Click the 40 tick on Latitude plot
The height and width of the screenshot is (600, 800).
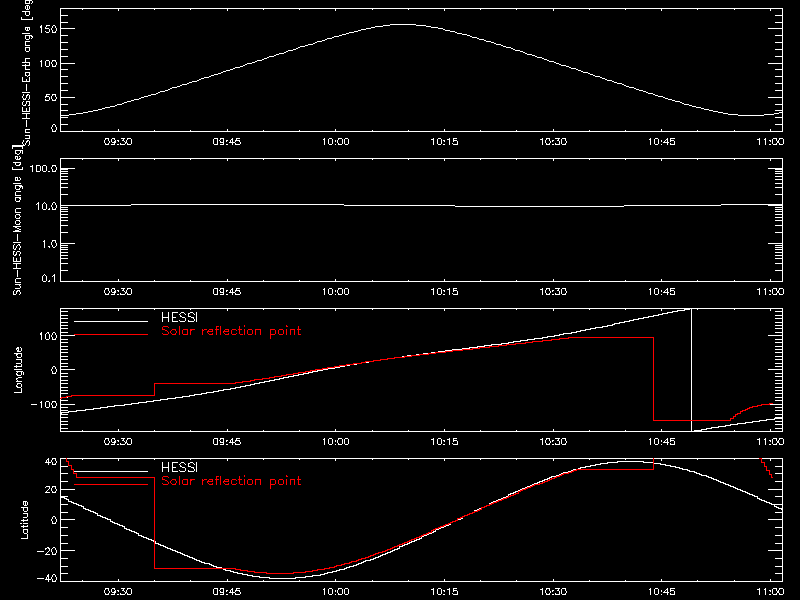tap(52, 462)
